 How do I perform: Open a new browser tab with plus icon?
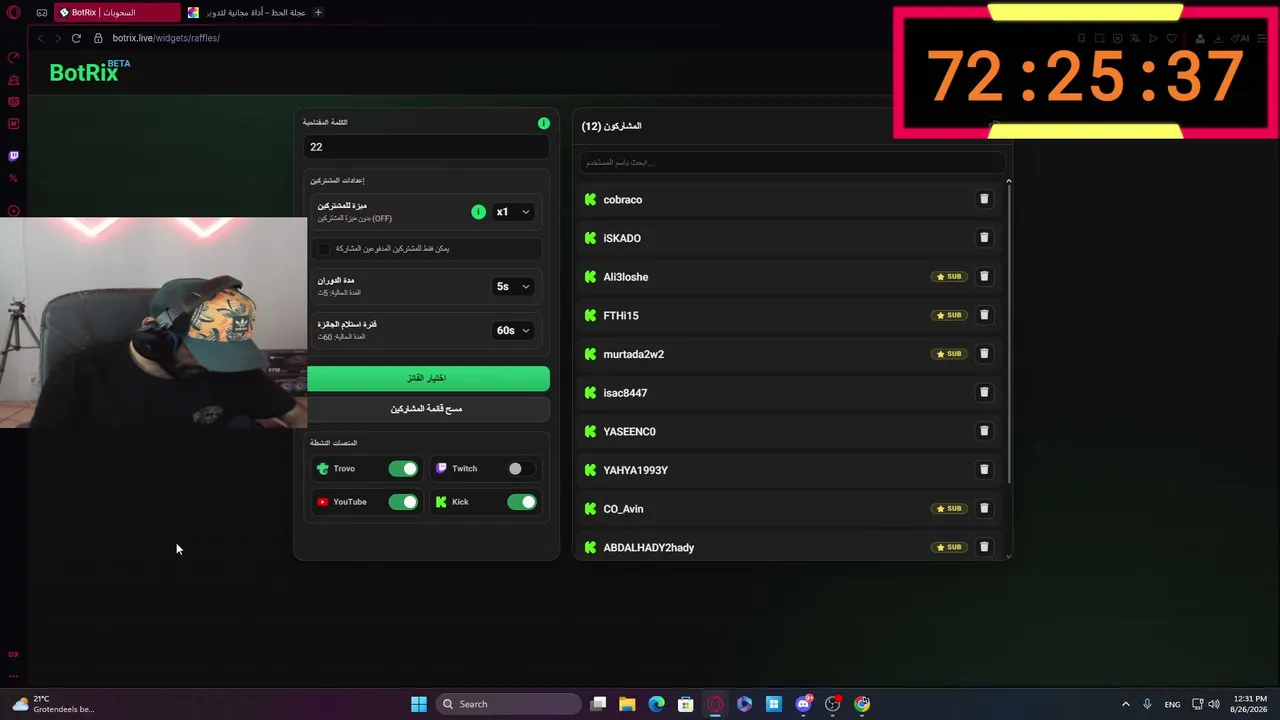318,12
